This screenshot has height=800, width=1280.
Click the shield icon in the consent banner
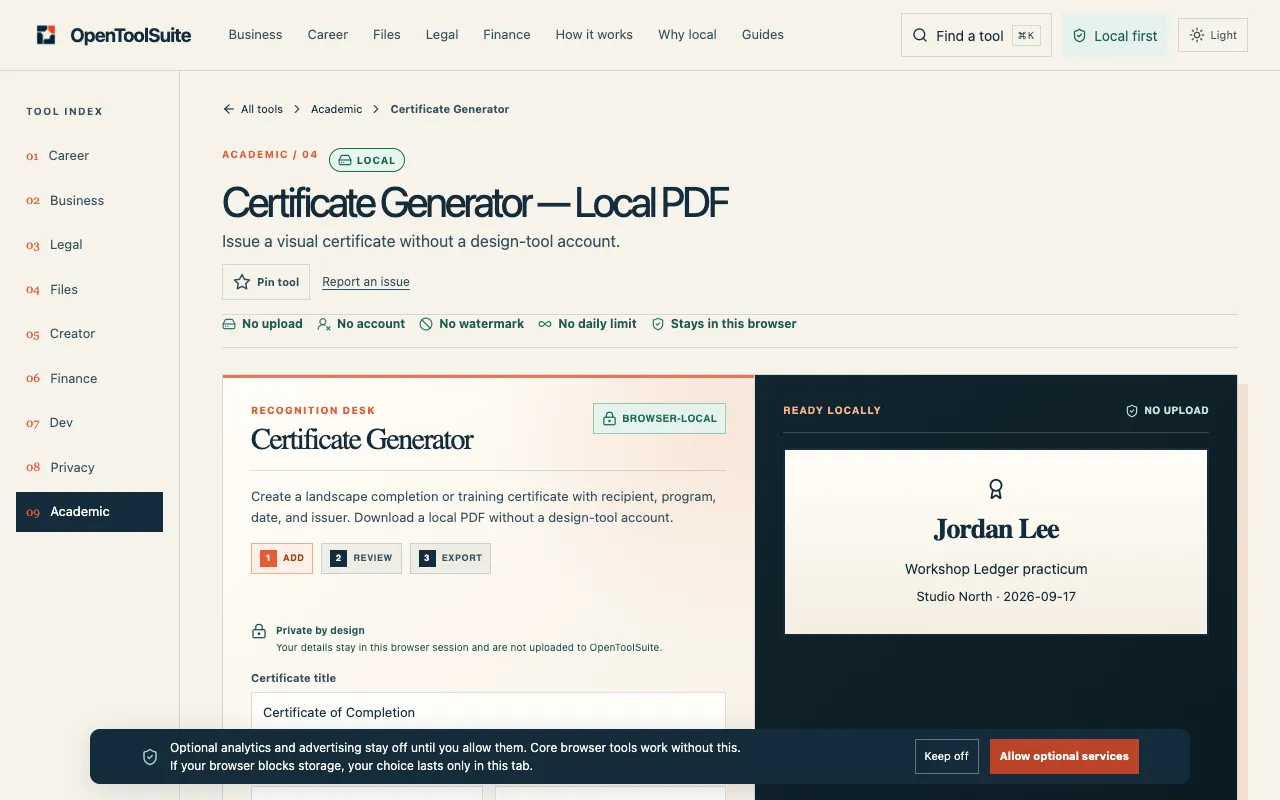tap(150, 757)
